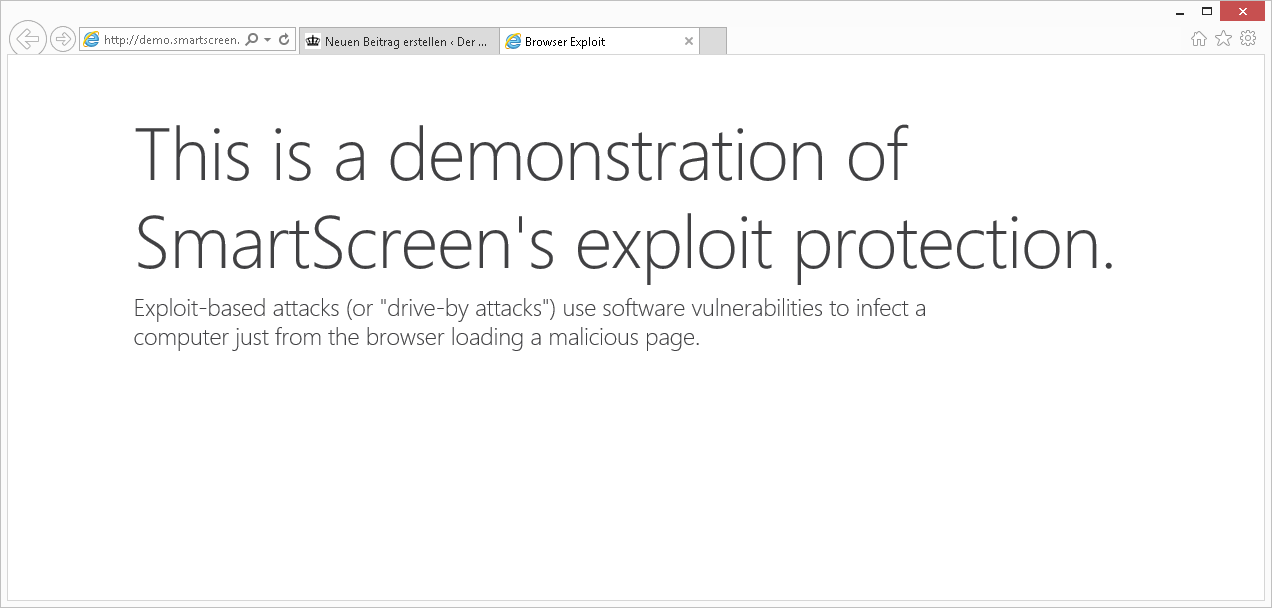Minimize the Internet Explorer window
The image size is (1272, 608).
click(x=1179, y=12)
